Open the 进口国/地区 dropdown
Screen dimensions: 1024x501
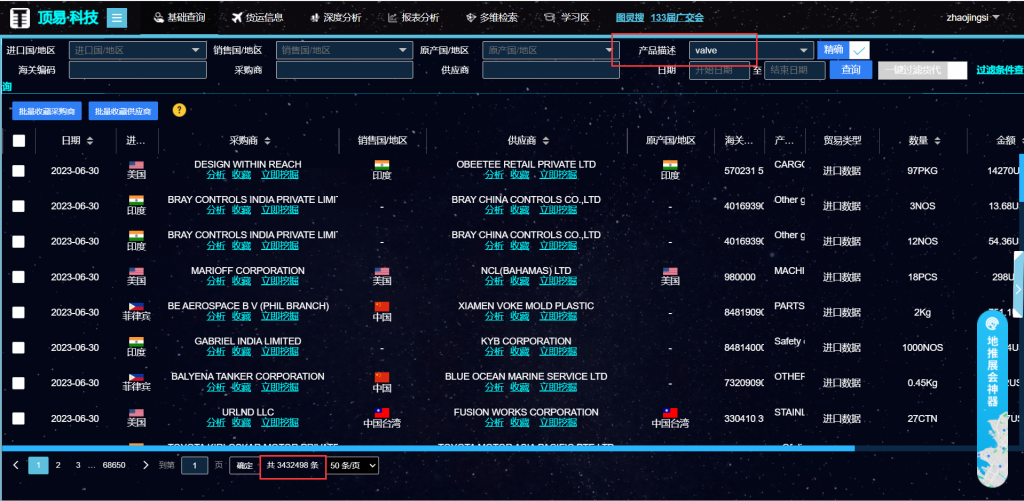tap(136, 50)
